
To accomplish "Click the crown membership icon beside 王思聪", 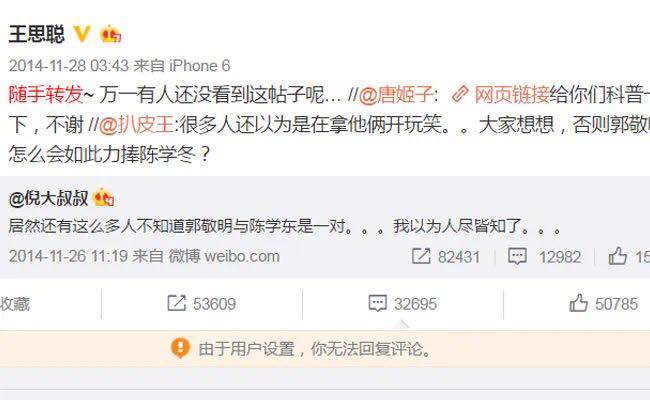I will [x=110, y=34].
